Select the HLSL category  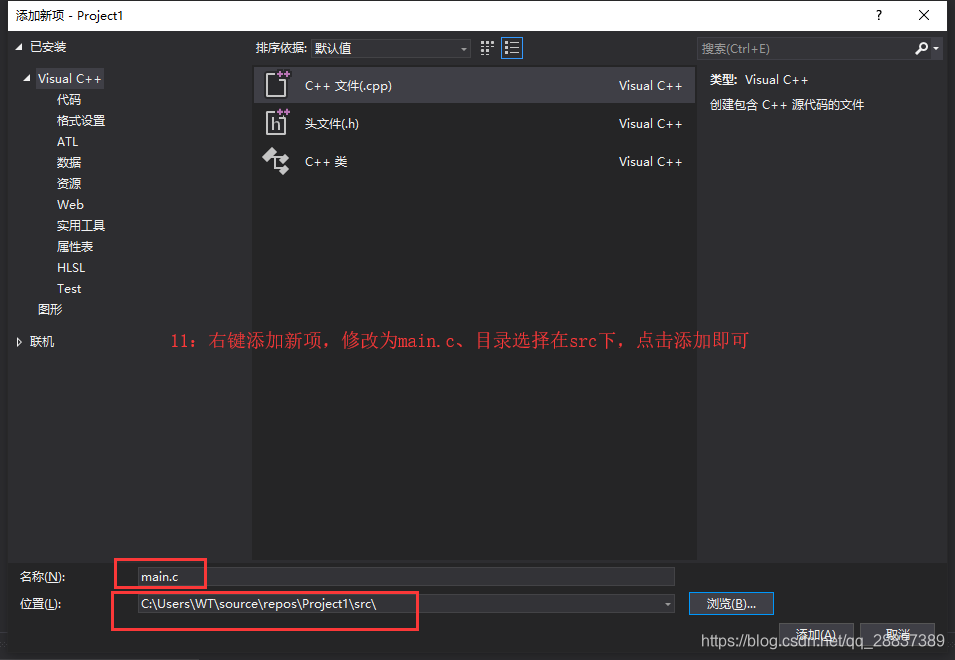pyautogui.click(x=71, y=267)
